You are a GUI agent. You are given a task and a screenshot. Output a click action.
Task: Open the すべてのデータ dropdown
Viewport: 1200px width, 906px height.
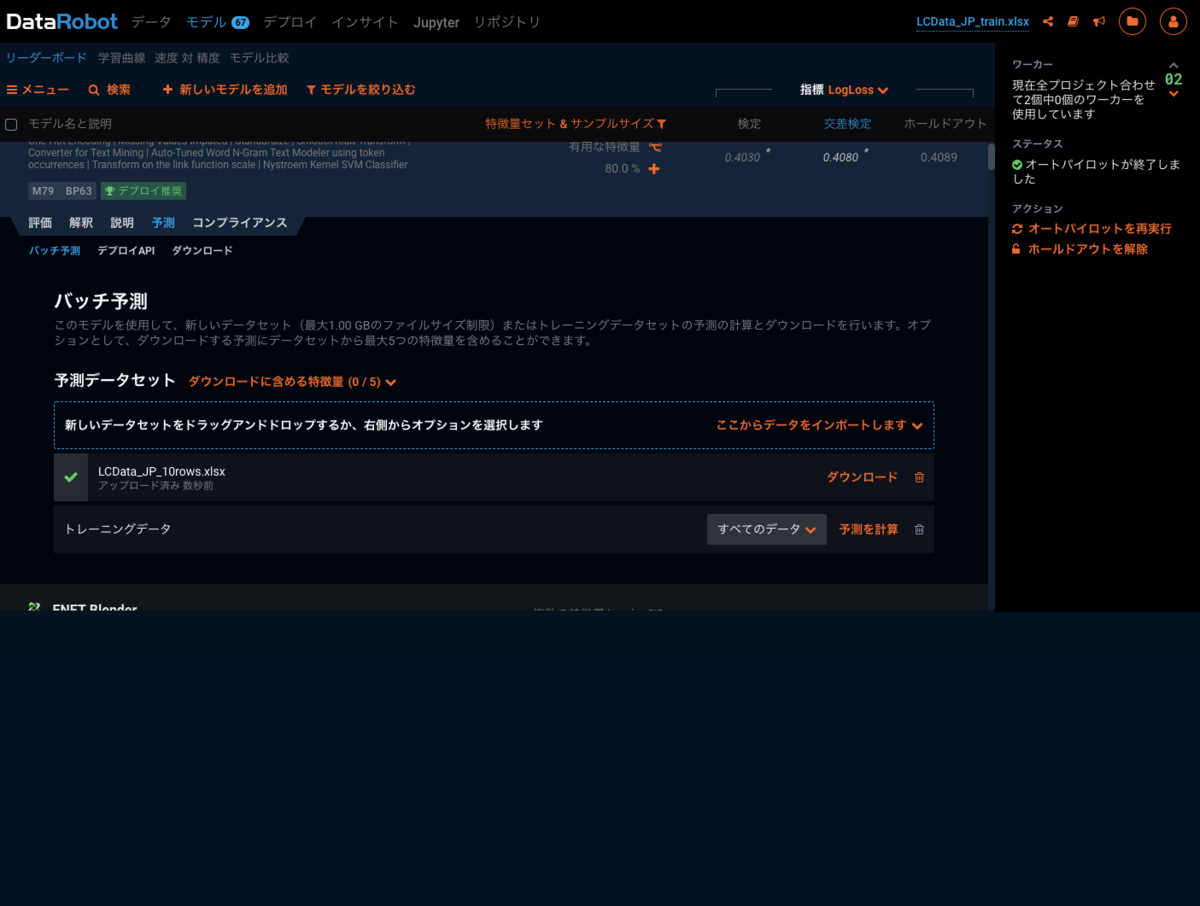click(x=767, y=530)
